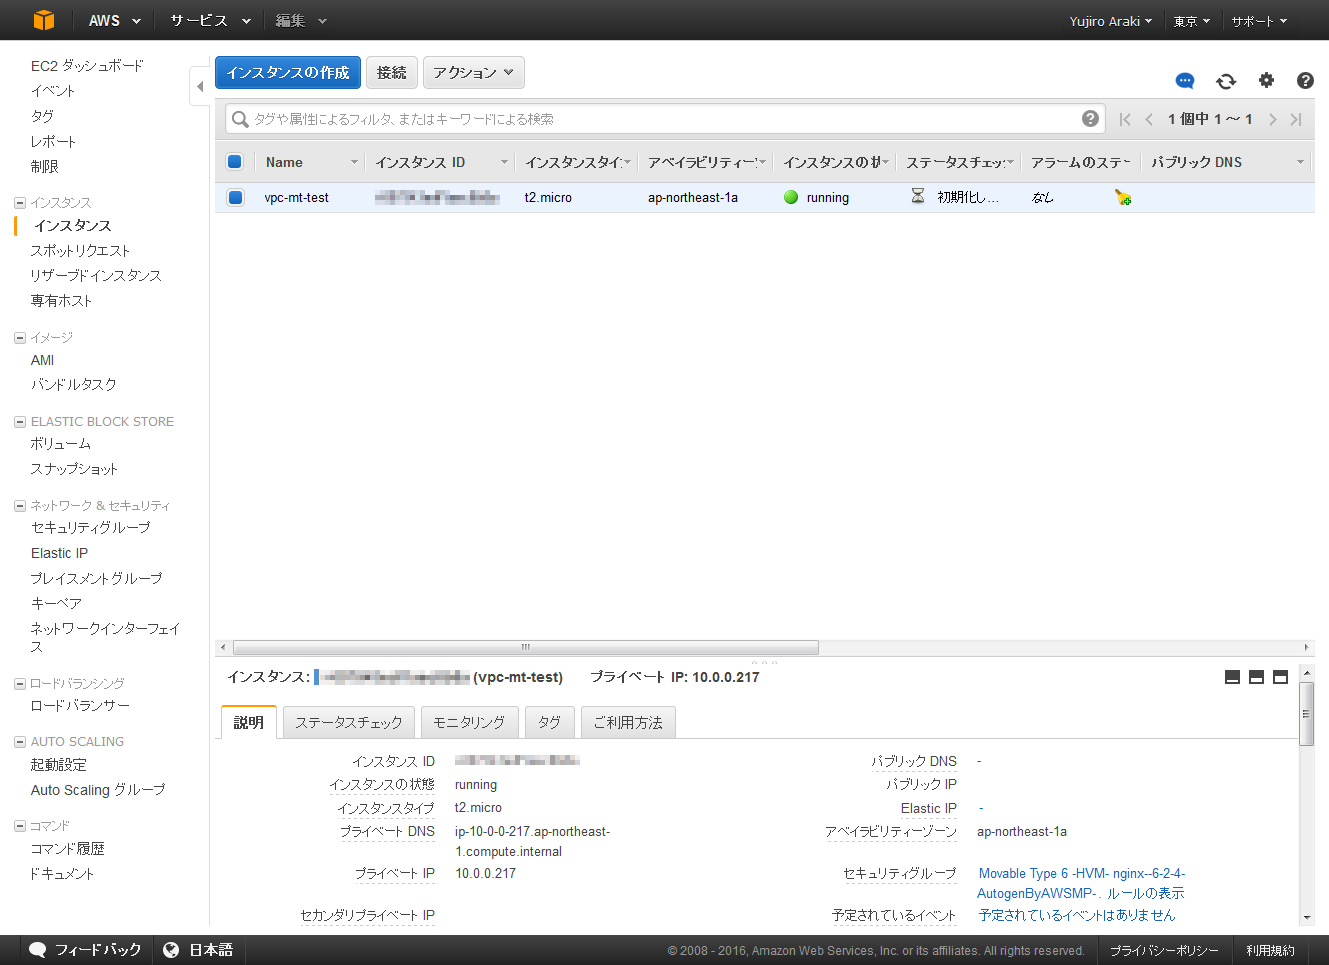Toggle the vpc-mt-test row checkbox
This screenshot has height=965, width=1329.
235,197
